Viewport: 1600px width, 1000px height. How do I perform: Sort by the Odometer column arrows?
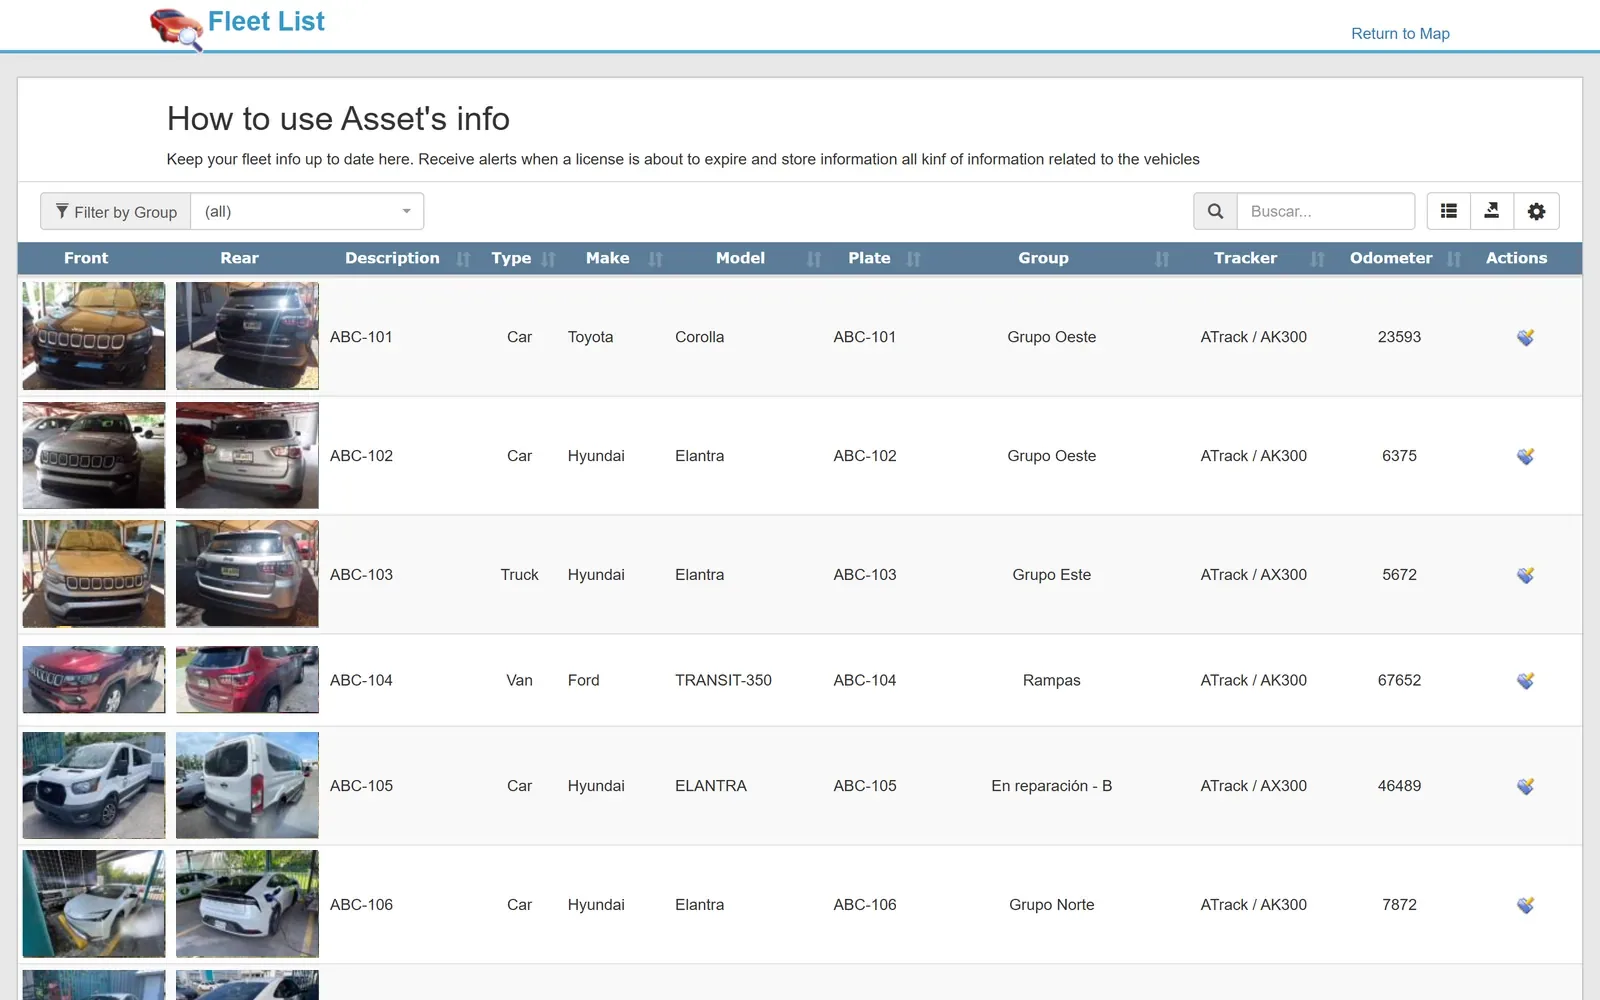[x=1454, y=259]
